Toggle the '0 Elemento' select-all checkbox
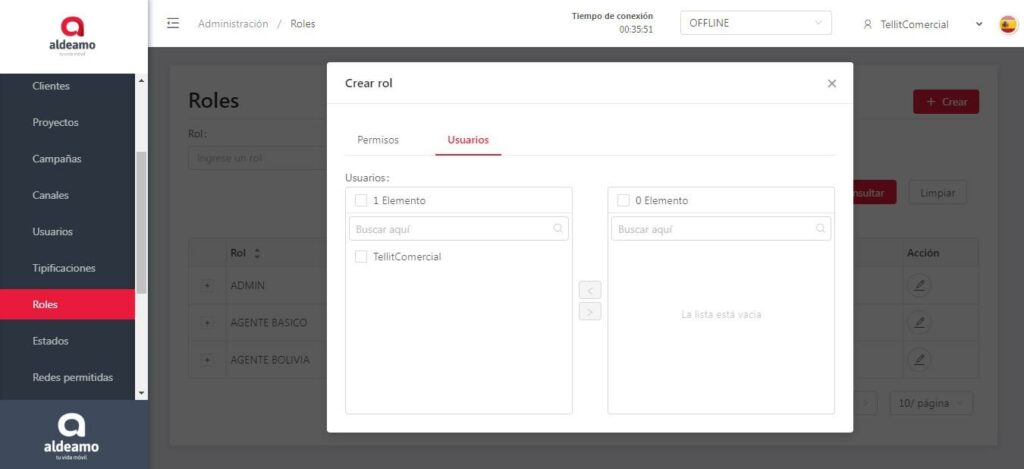The image size is (1024, 469). click(623, 200)
